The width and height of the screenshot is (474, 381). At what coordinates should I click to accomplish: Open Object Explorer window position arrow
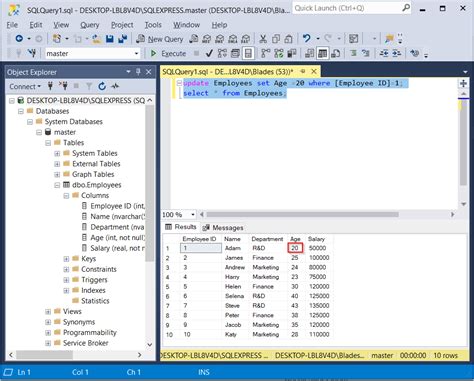(x=128, y=72)
